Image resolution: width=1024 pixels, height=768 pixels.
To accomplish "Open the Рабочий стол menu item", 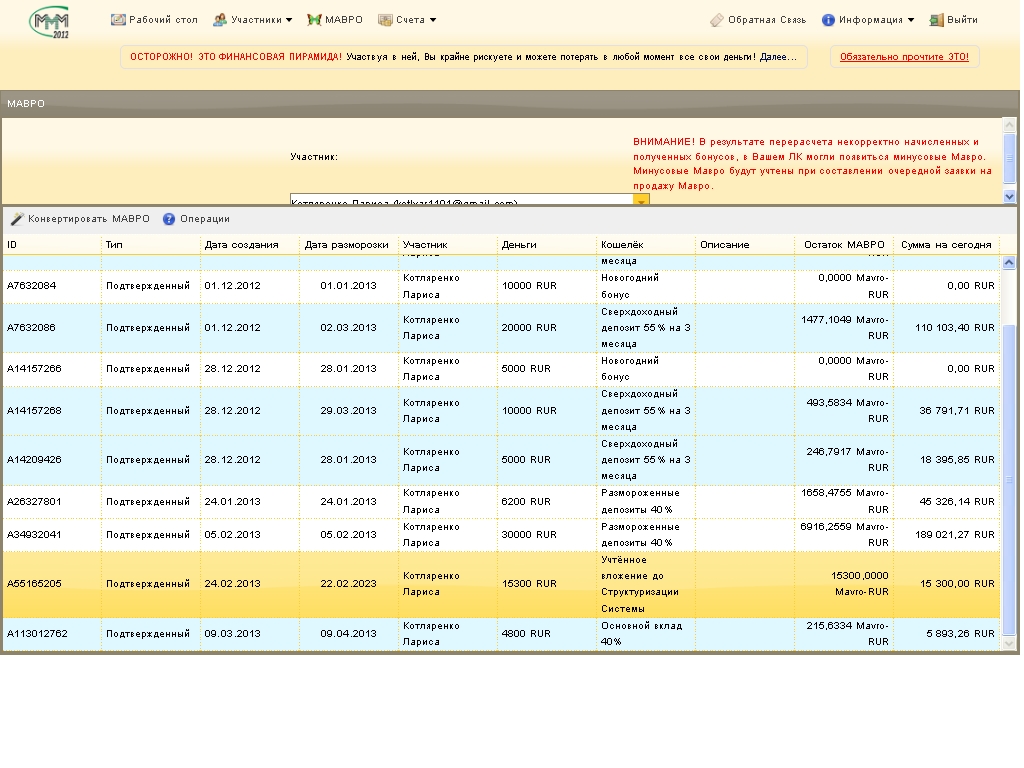I will pyautogui.click(x=155, y=20).
